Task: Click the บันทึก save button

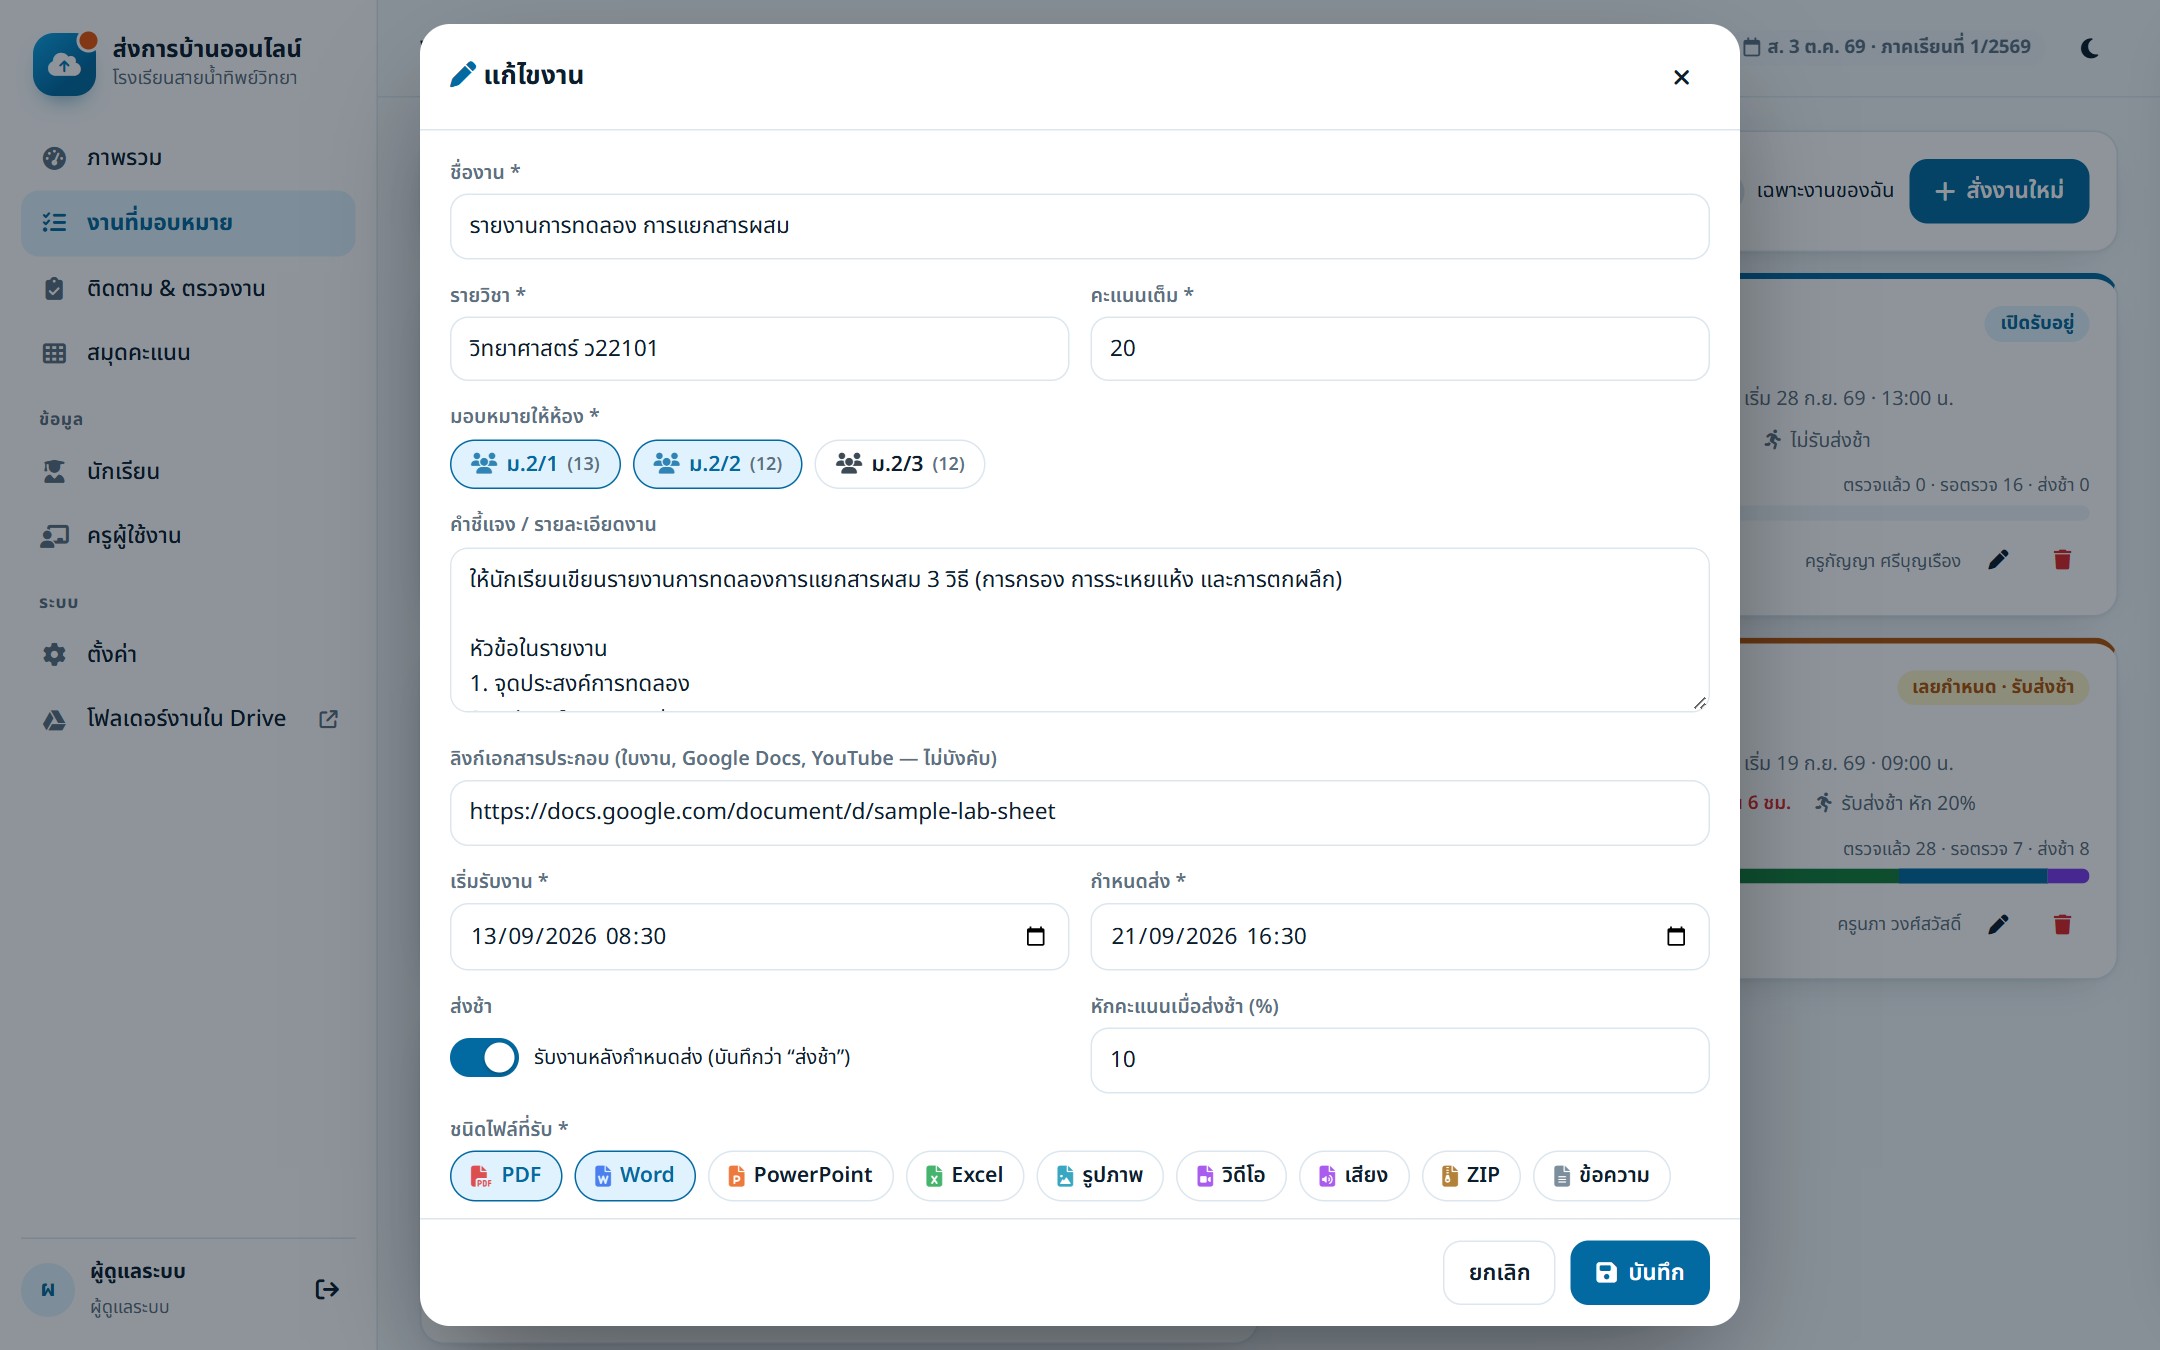Action: tap(1640, 1272)
